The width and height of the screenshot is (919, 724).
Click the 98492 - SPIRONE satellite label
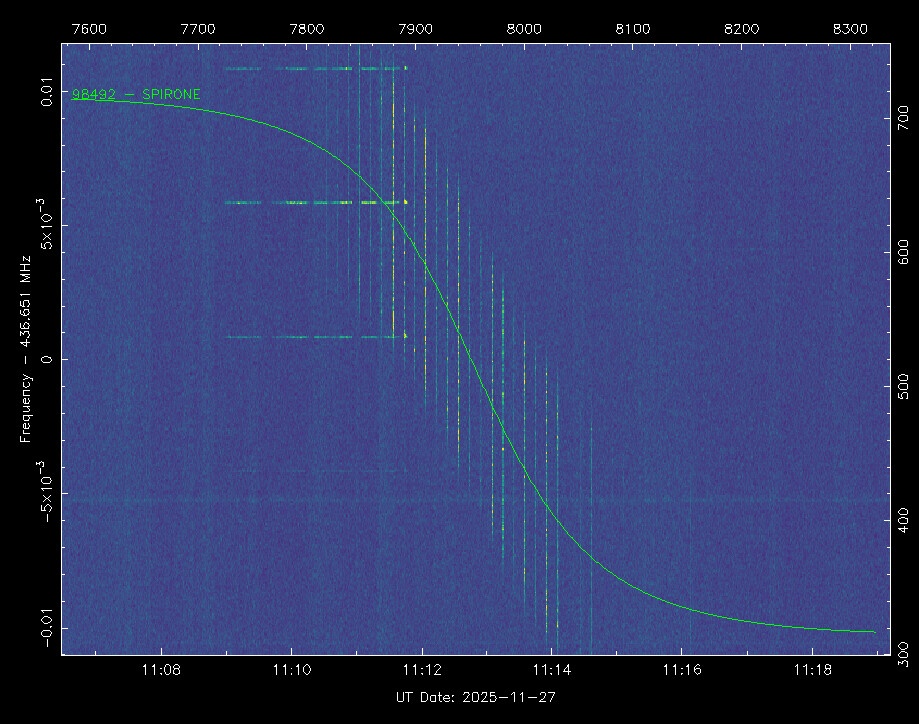coord(136,95)
